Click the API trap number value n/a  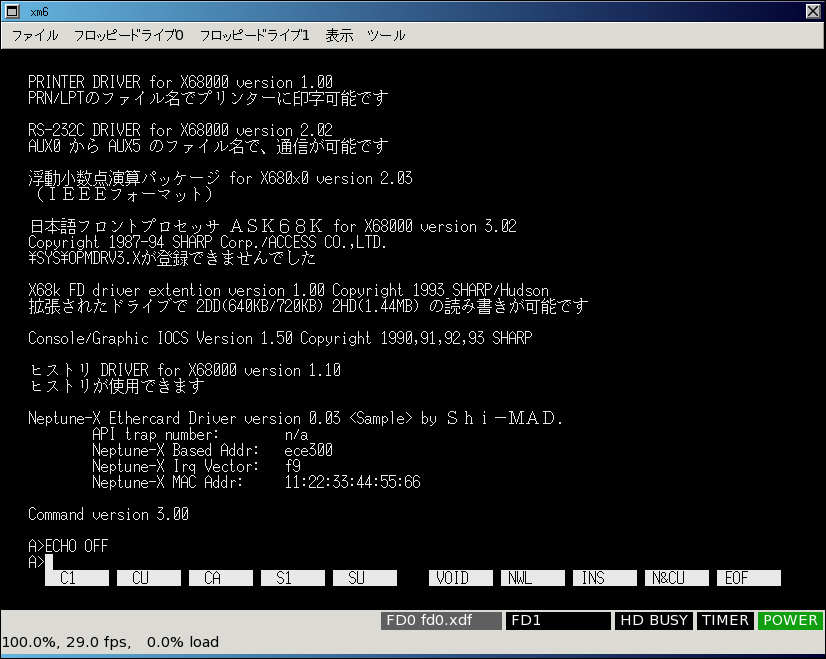pos(296,435)
